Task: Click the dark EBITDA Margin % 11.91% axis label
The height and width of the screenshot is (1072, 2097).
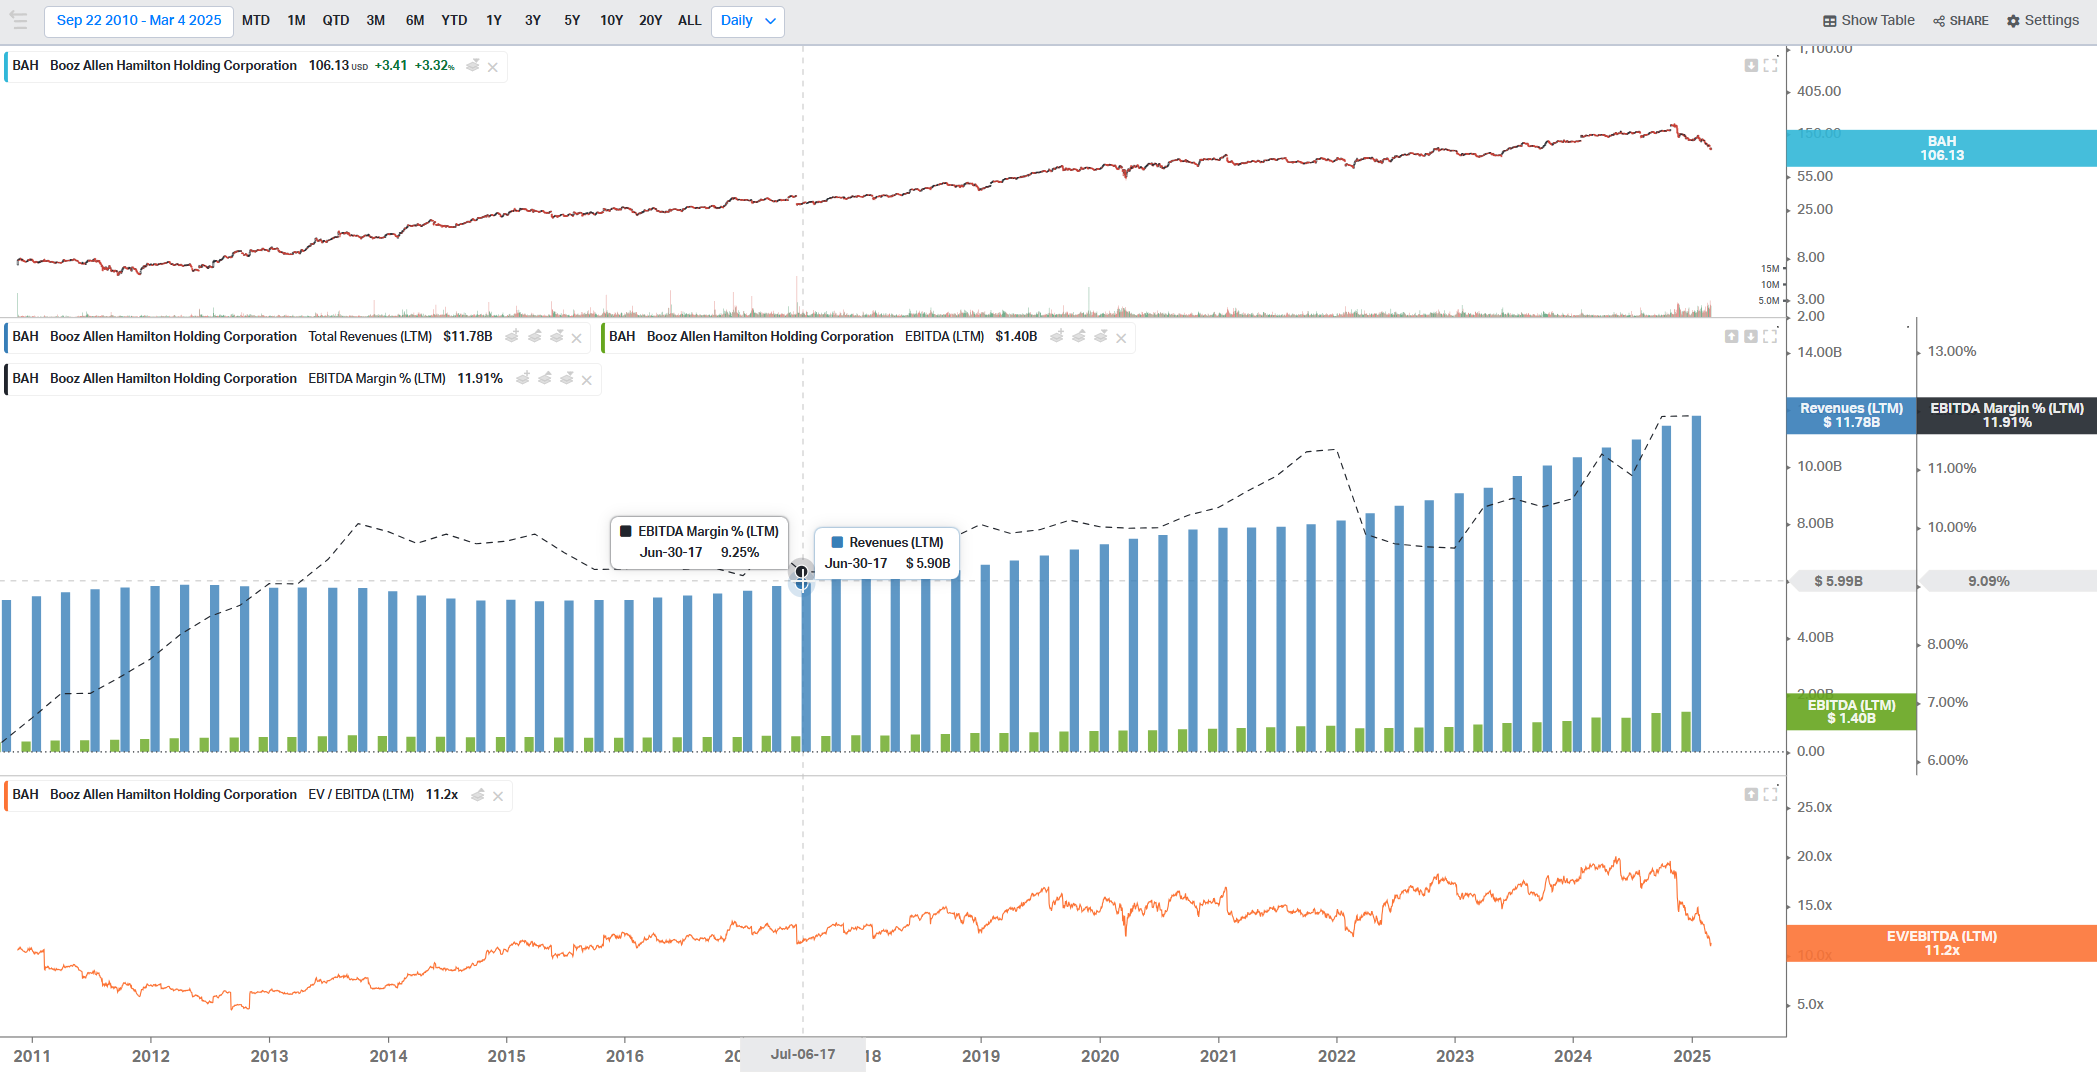Action: click(x=2007, y=415)
